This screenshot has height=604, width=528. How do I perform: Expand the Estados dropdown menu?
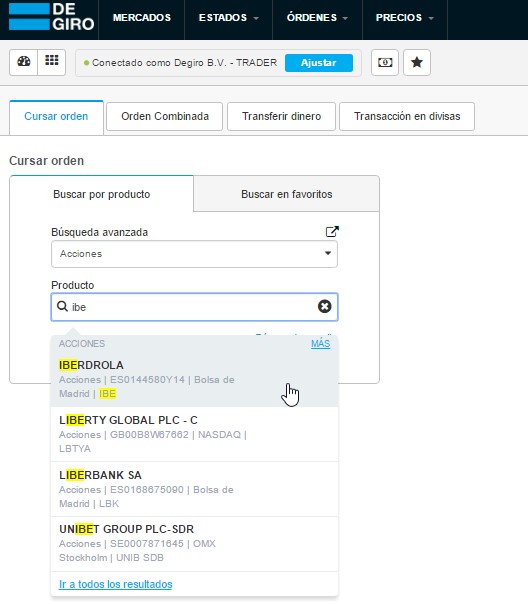(229, 18)
